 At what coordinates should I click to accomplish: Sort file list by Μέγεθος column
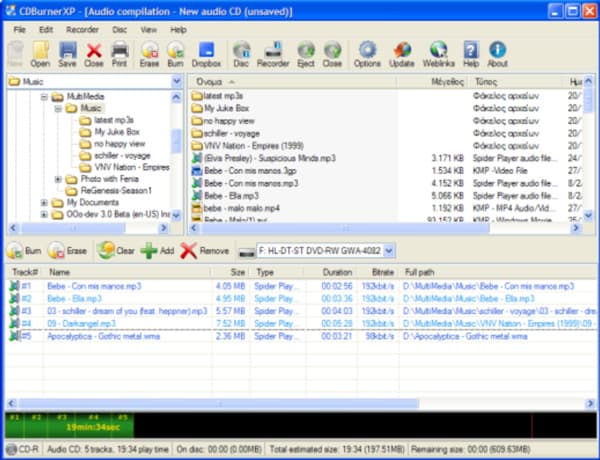point(432,82)
